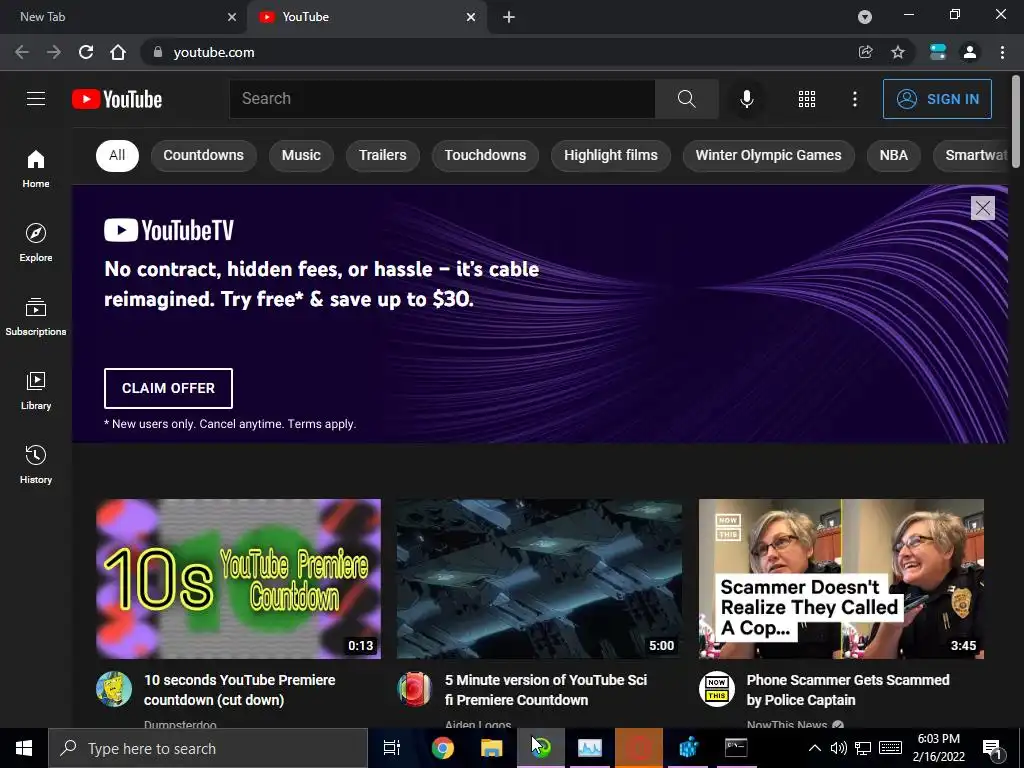Open the notification center icon

(992, 748)
